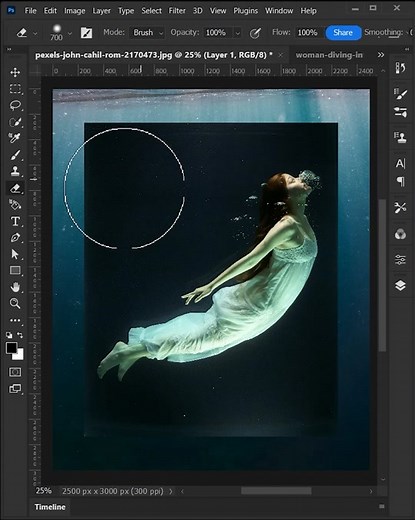Switch to the woman-diving-in document tab

[x=329, y=55]
